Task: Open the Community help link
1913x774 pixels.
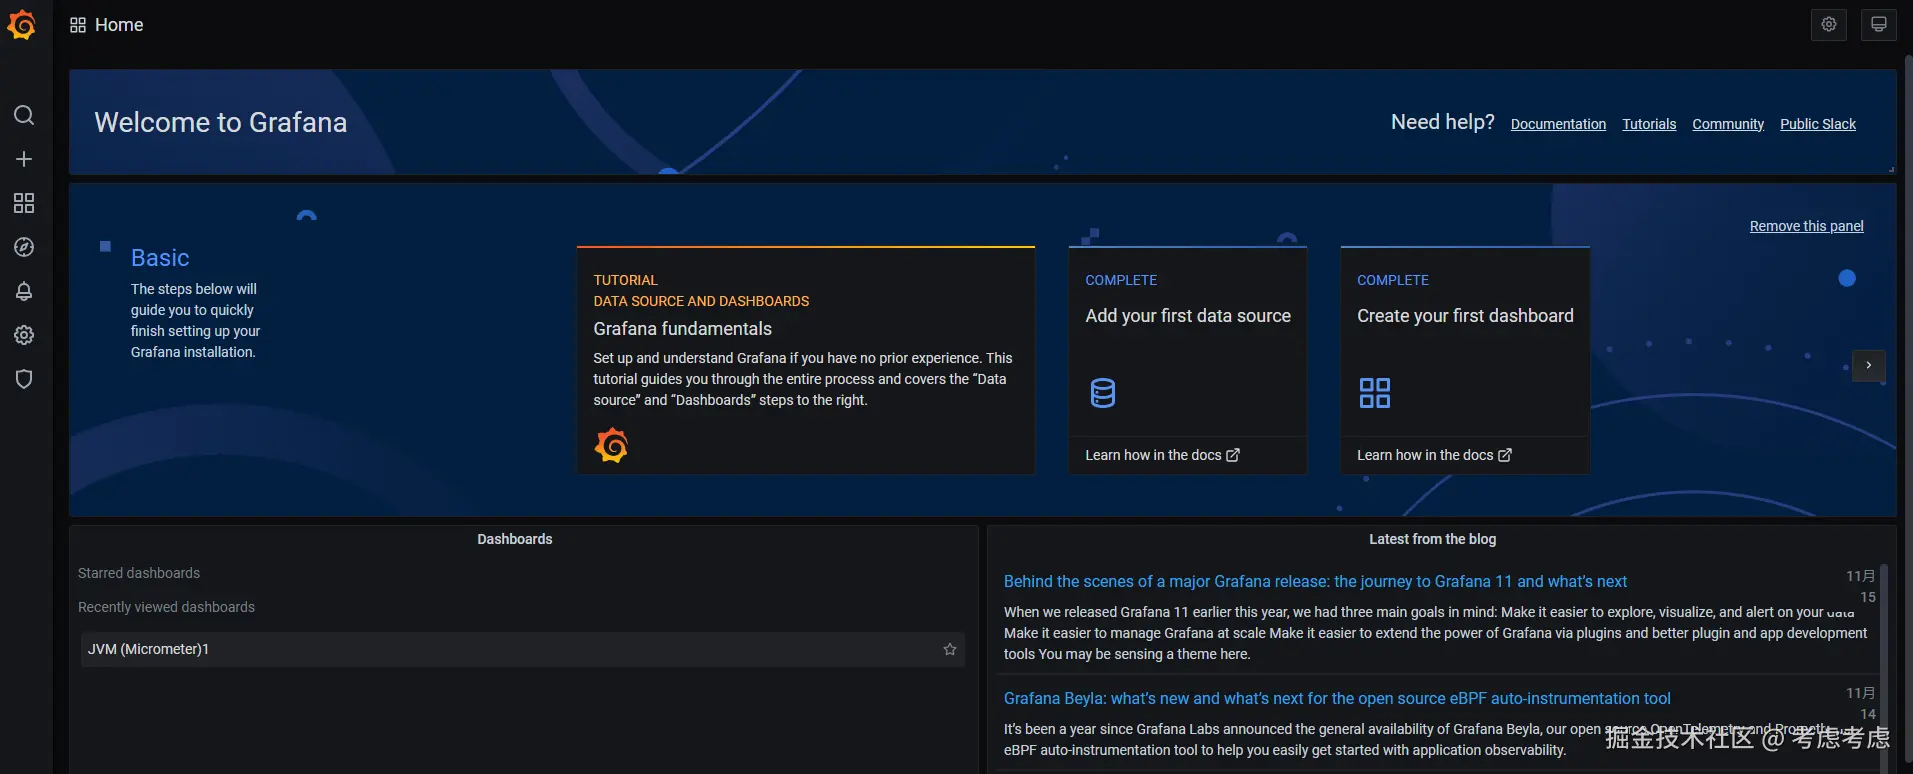Action: point(1728,124)
